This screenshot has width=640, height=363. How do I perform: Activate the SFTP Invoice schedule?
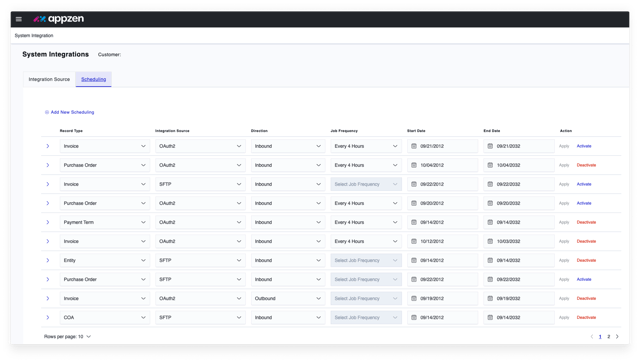pos(584,184)
